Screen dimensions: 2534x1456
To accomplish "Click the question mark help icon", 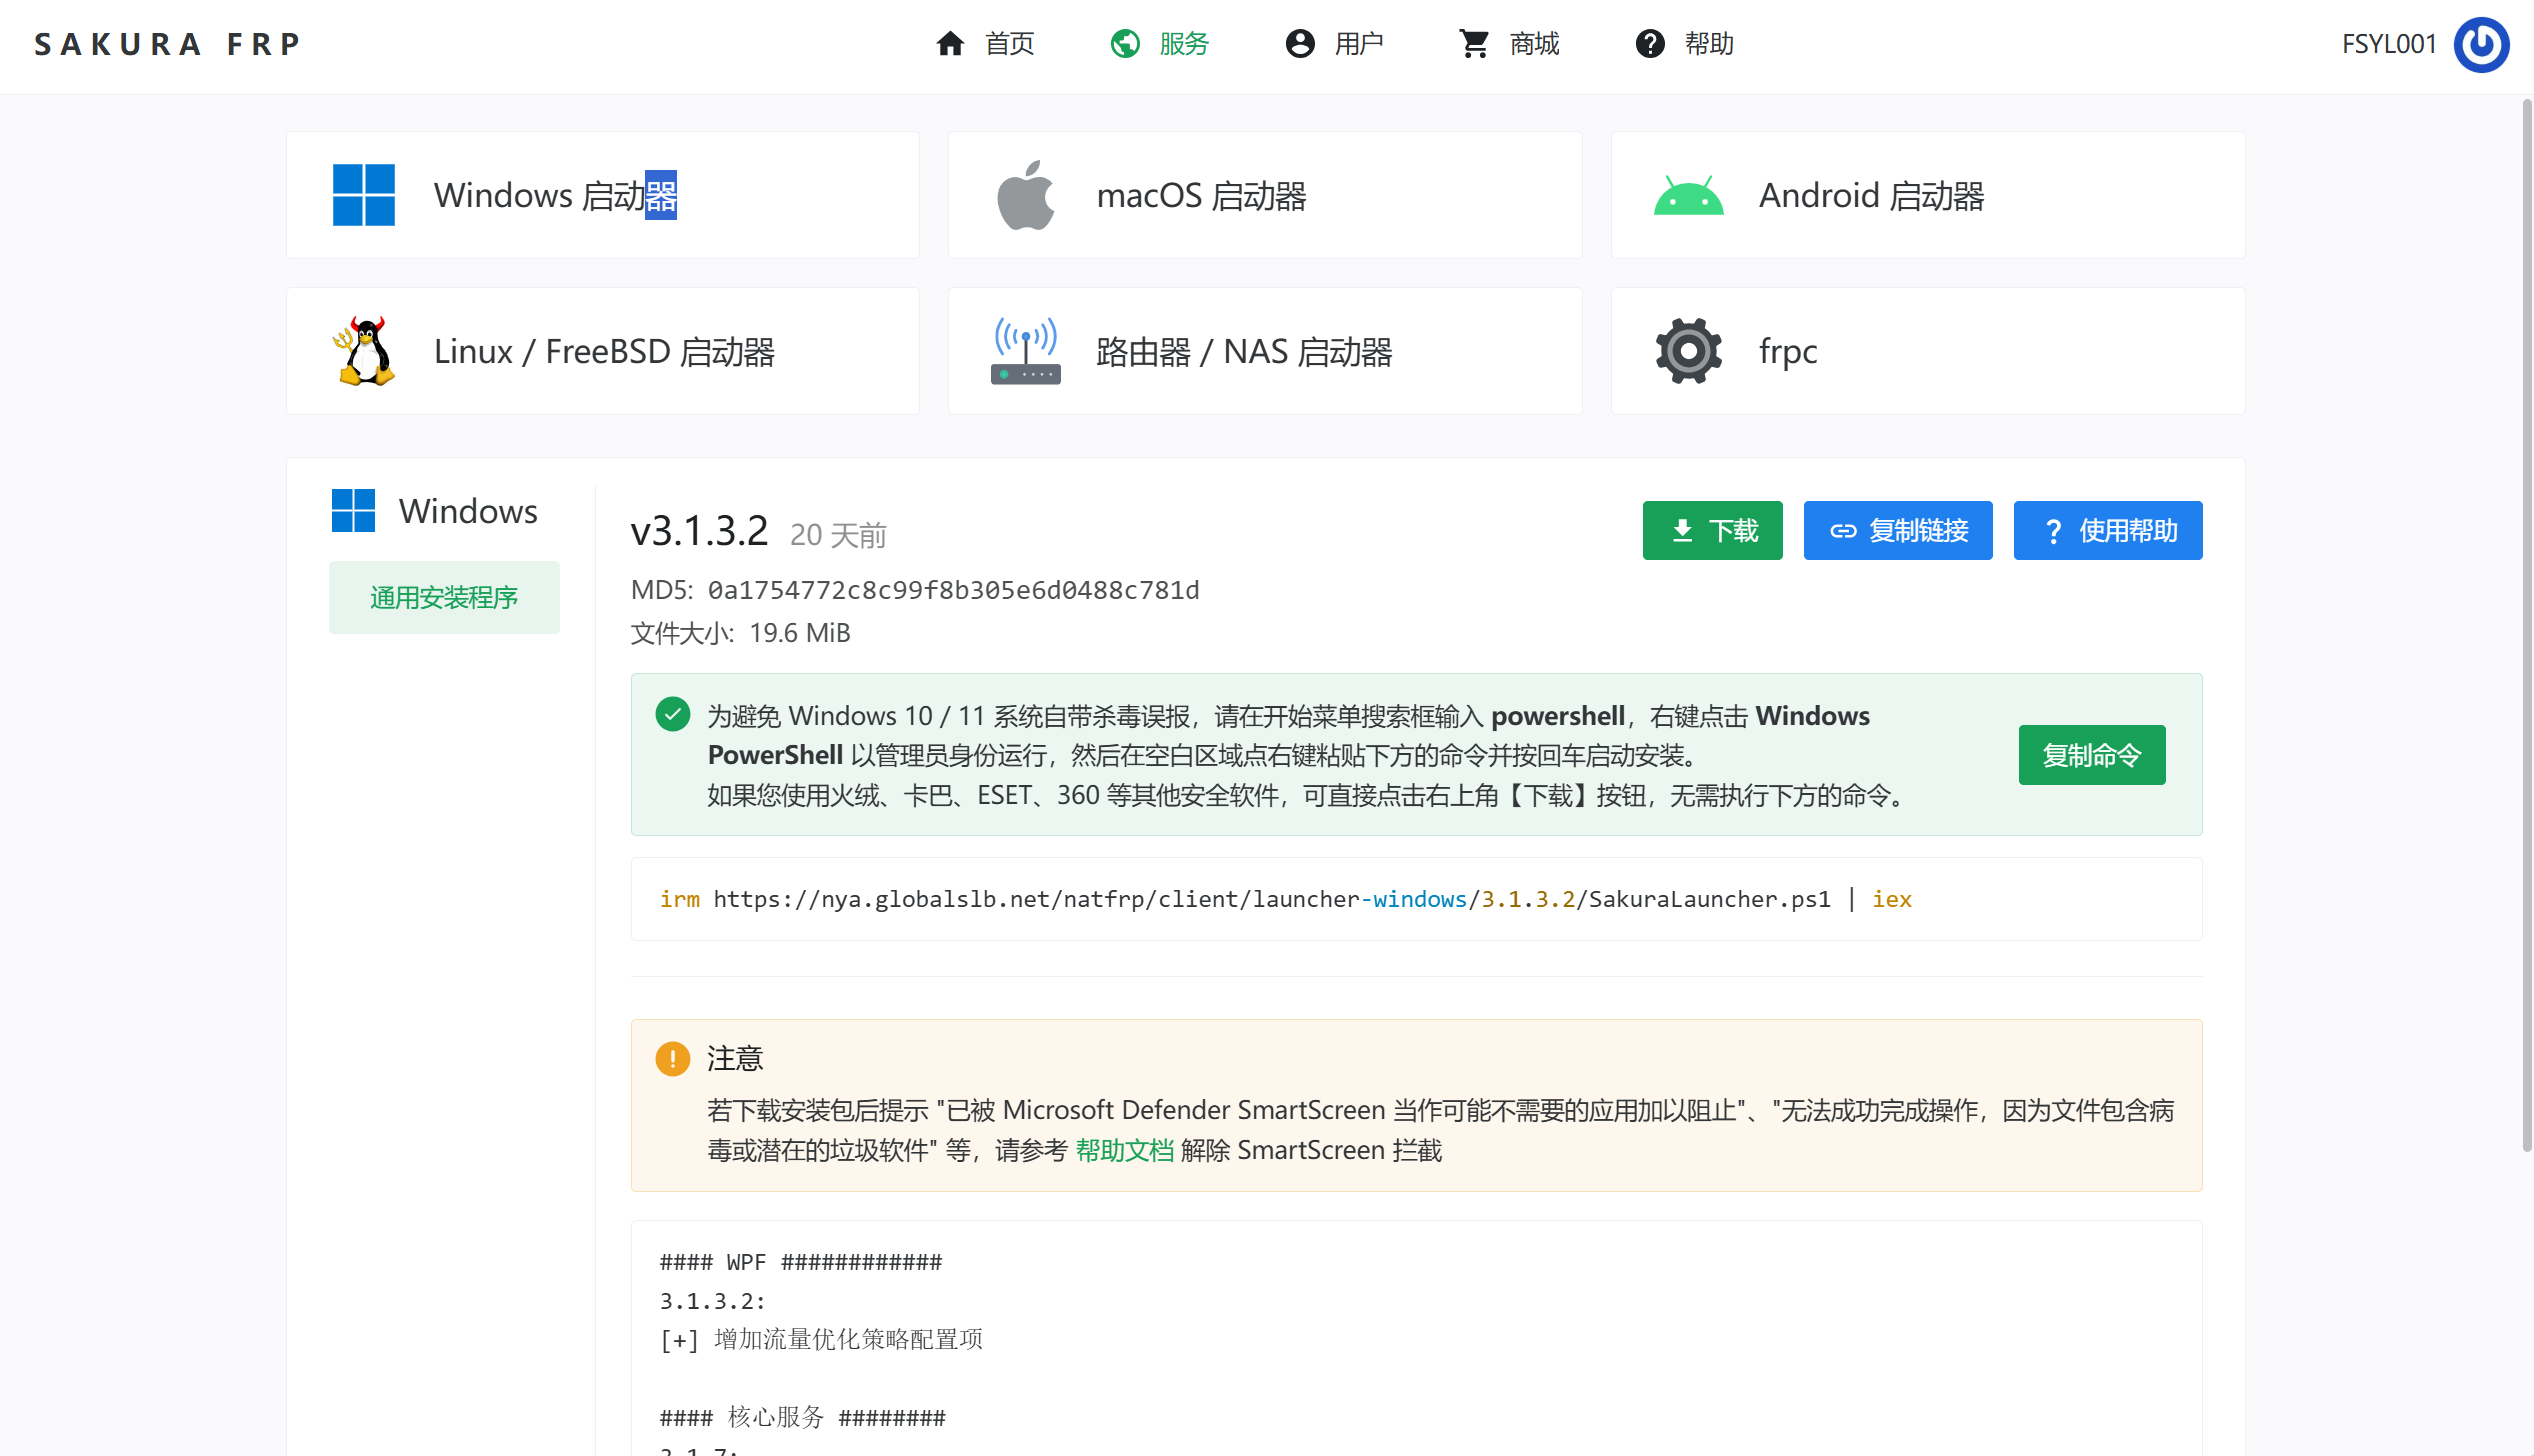I will coord(1650,44).
